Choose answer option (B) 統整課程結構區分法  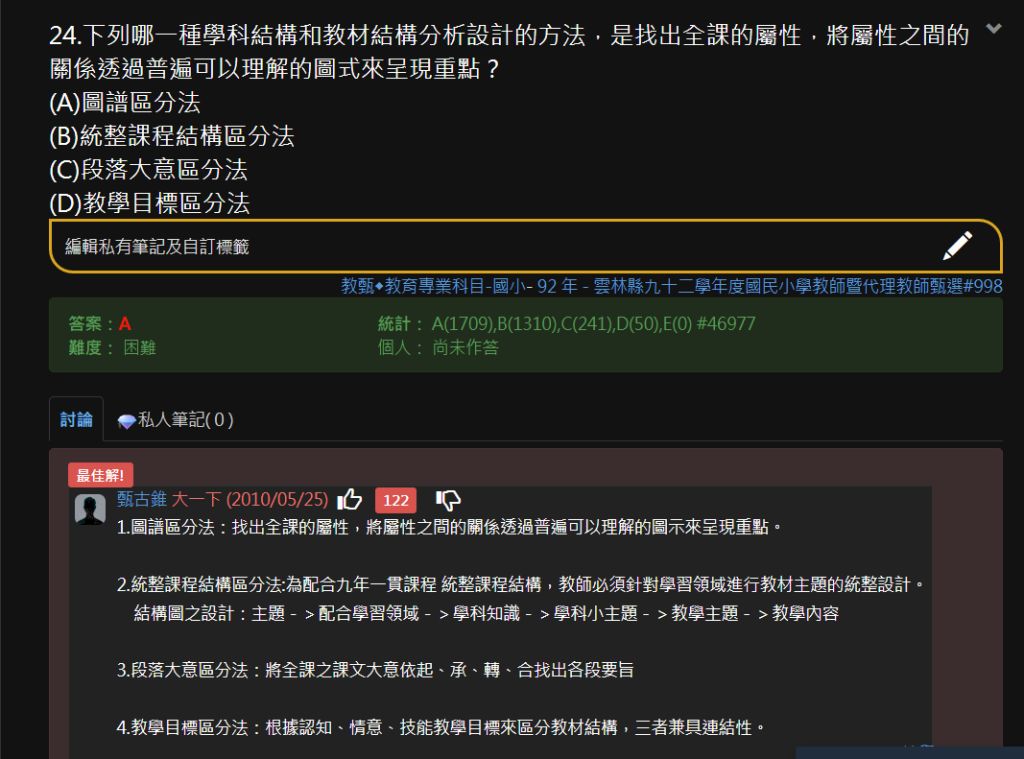pyautogui.click(x=172, y=136)
